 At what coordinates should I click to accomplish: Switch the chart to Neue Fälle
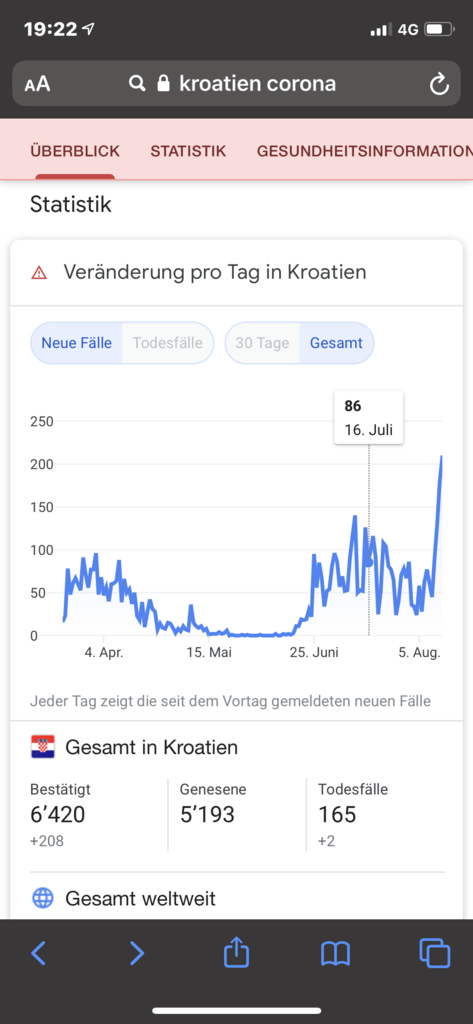(x=76, y=343)
